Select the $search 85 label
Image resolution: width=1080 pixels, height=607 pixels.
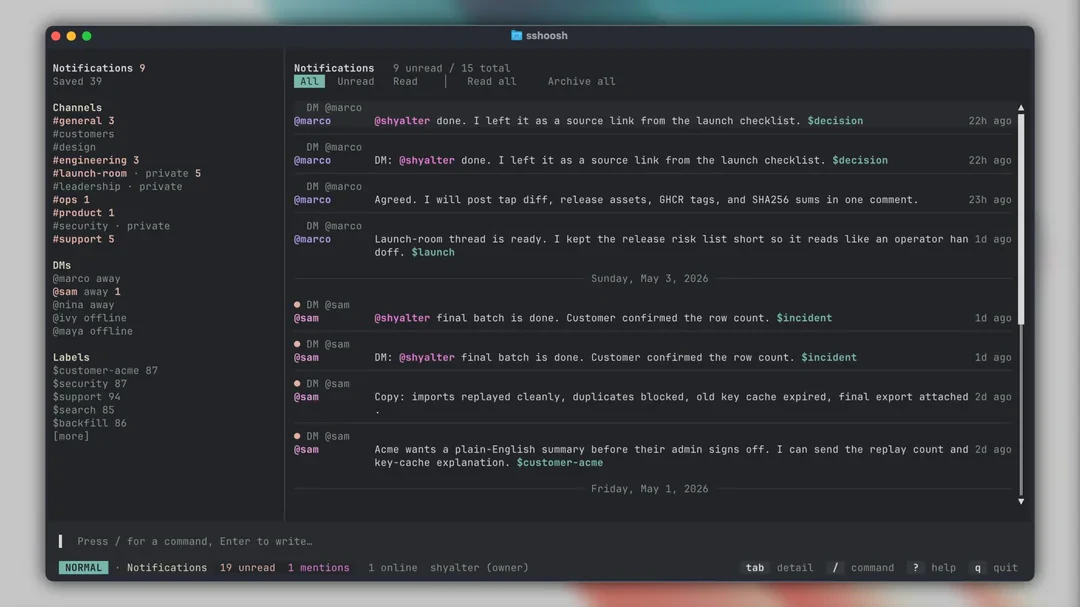point(83,410)
